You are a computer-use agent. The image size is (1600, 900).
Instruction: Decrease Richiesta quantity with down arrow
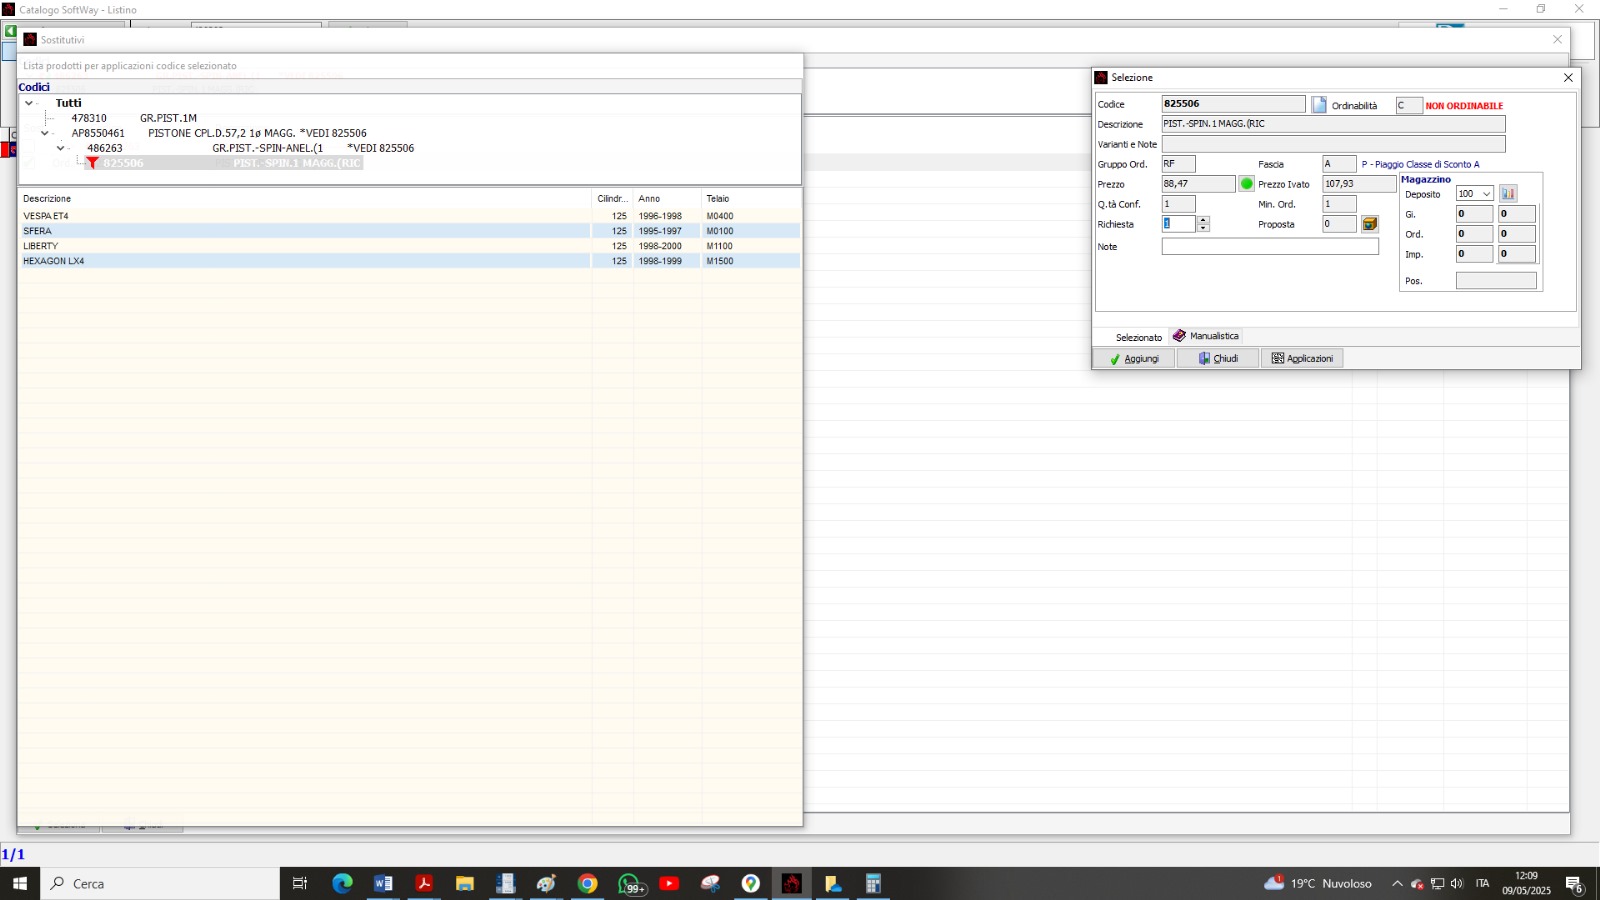1204,229
